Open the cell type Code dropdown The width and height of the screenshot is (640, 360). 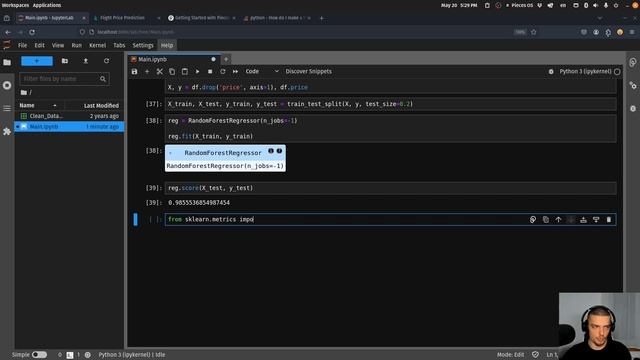click(262, 71)
